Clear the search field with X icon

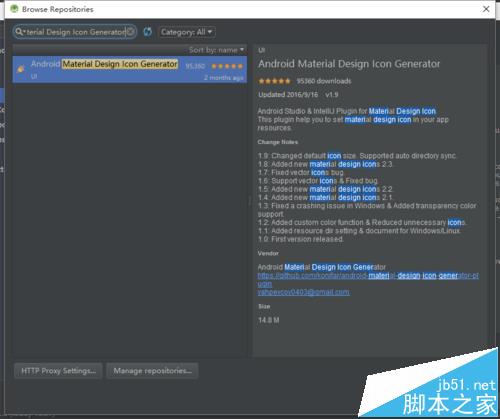tap(131, 32)
